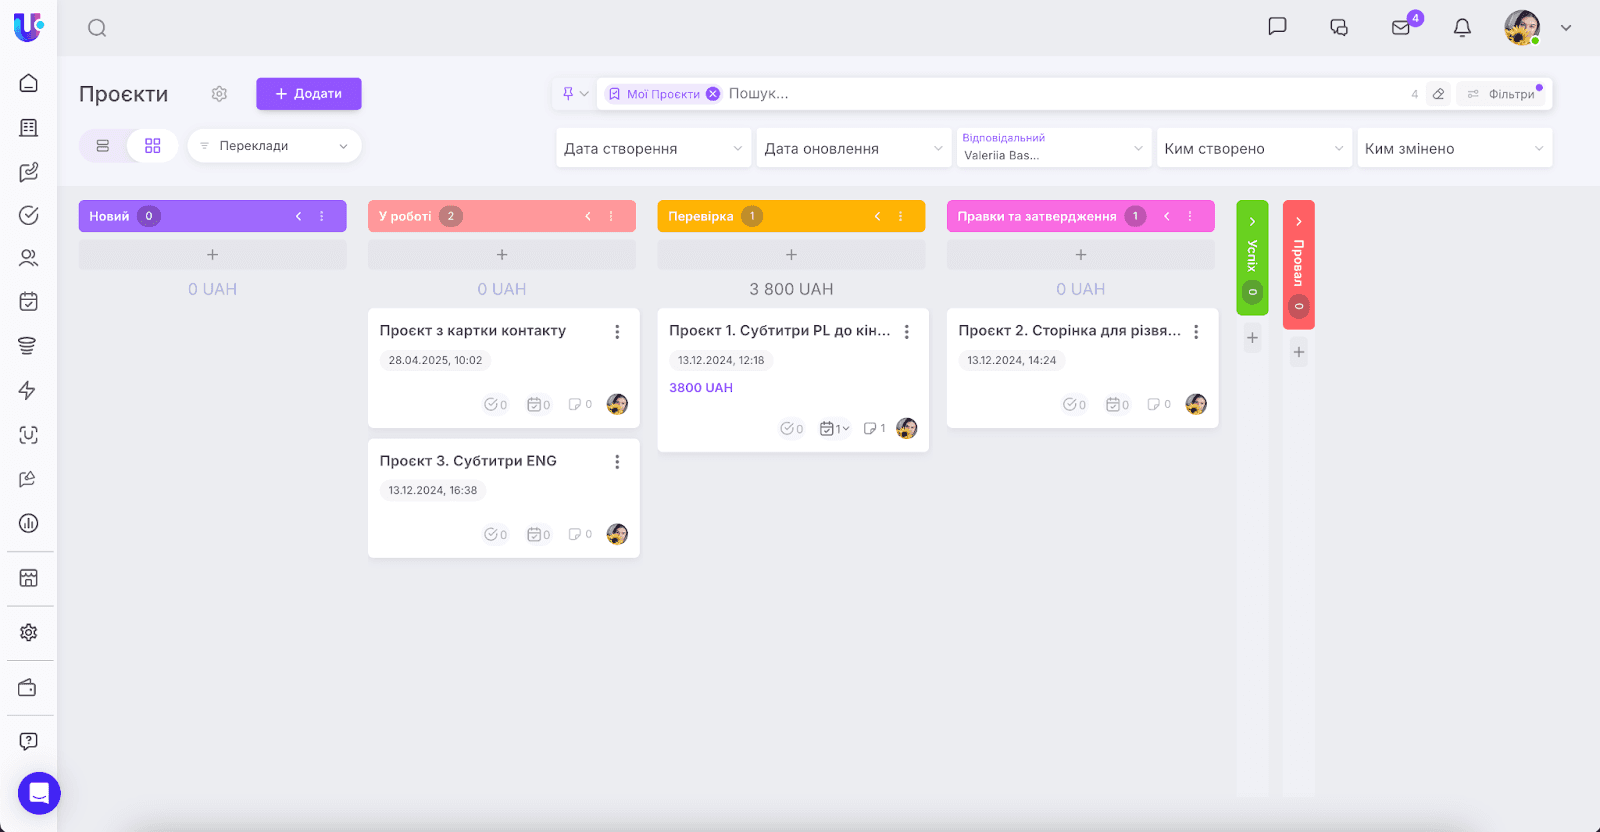Open the lightning automation icon in sidebar
Screen dimensions: 1600x832
click(x=29, y=390)
